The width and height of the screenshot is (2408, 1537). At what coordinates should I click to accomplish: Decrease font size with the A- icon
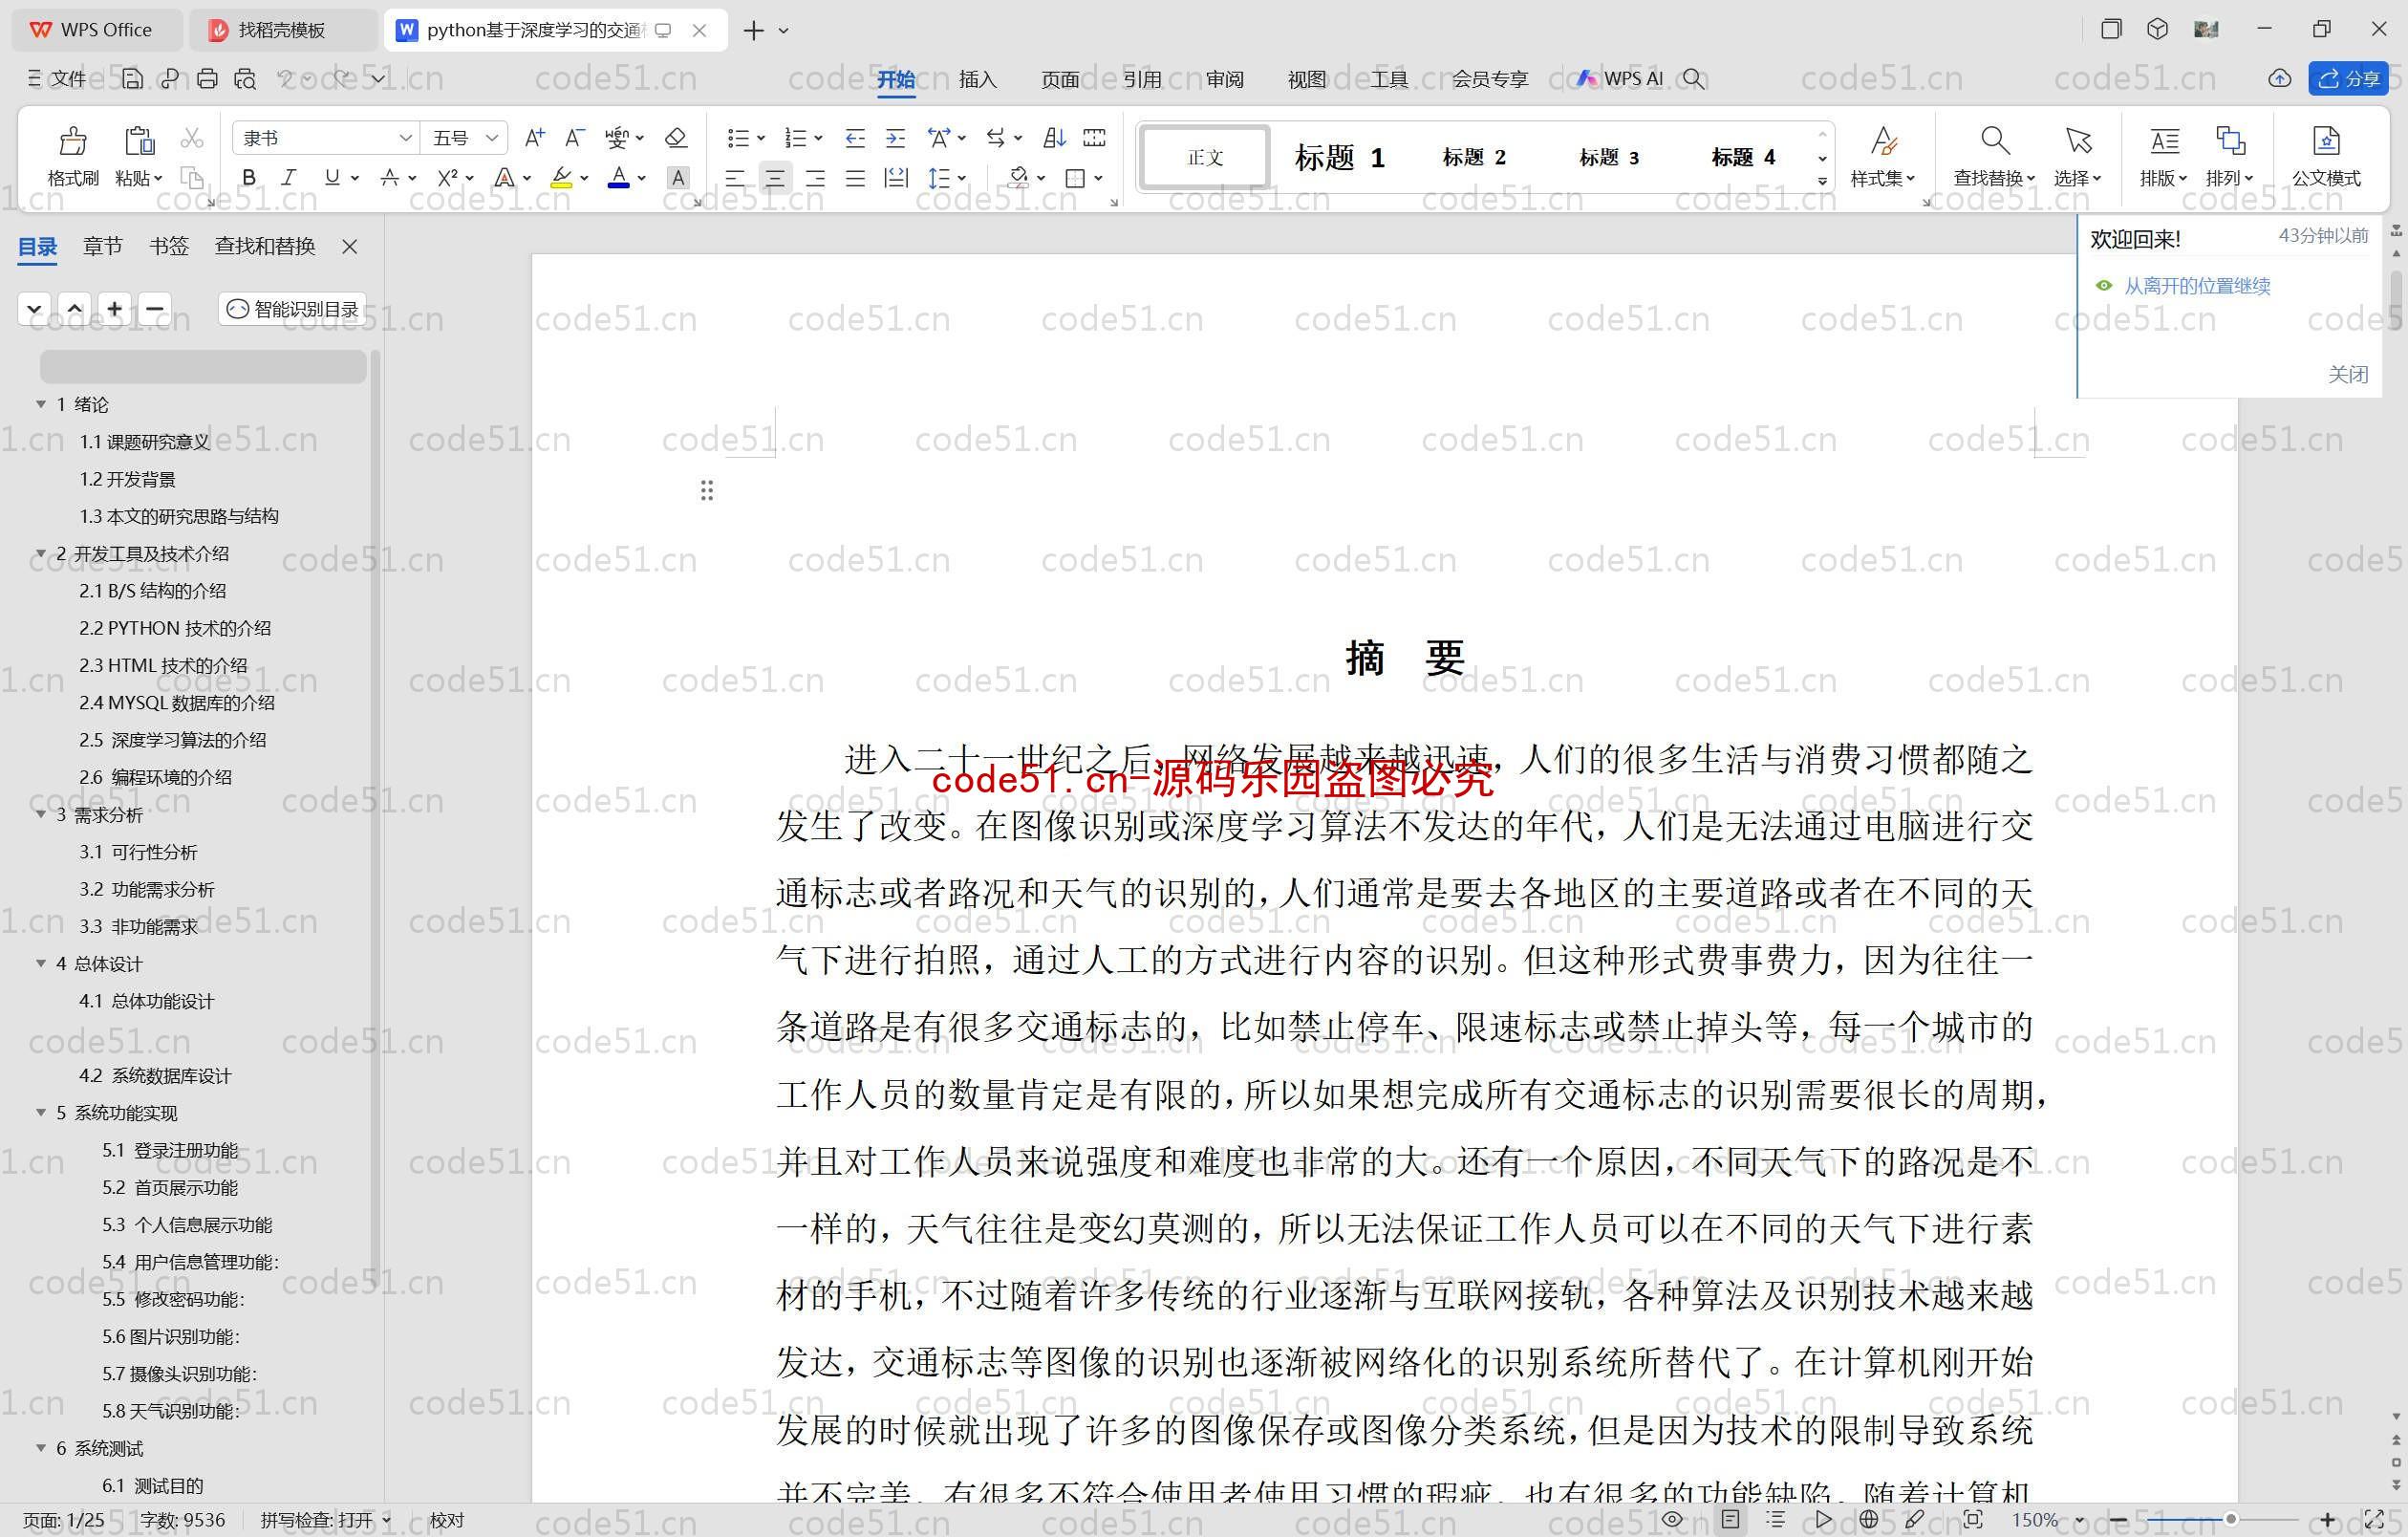(574, 138)
